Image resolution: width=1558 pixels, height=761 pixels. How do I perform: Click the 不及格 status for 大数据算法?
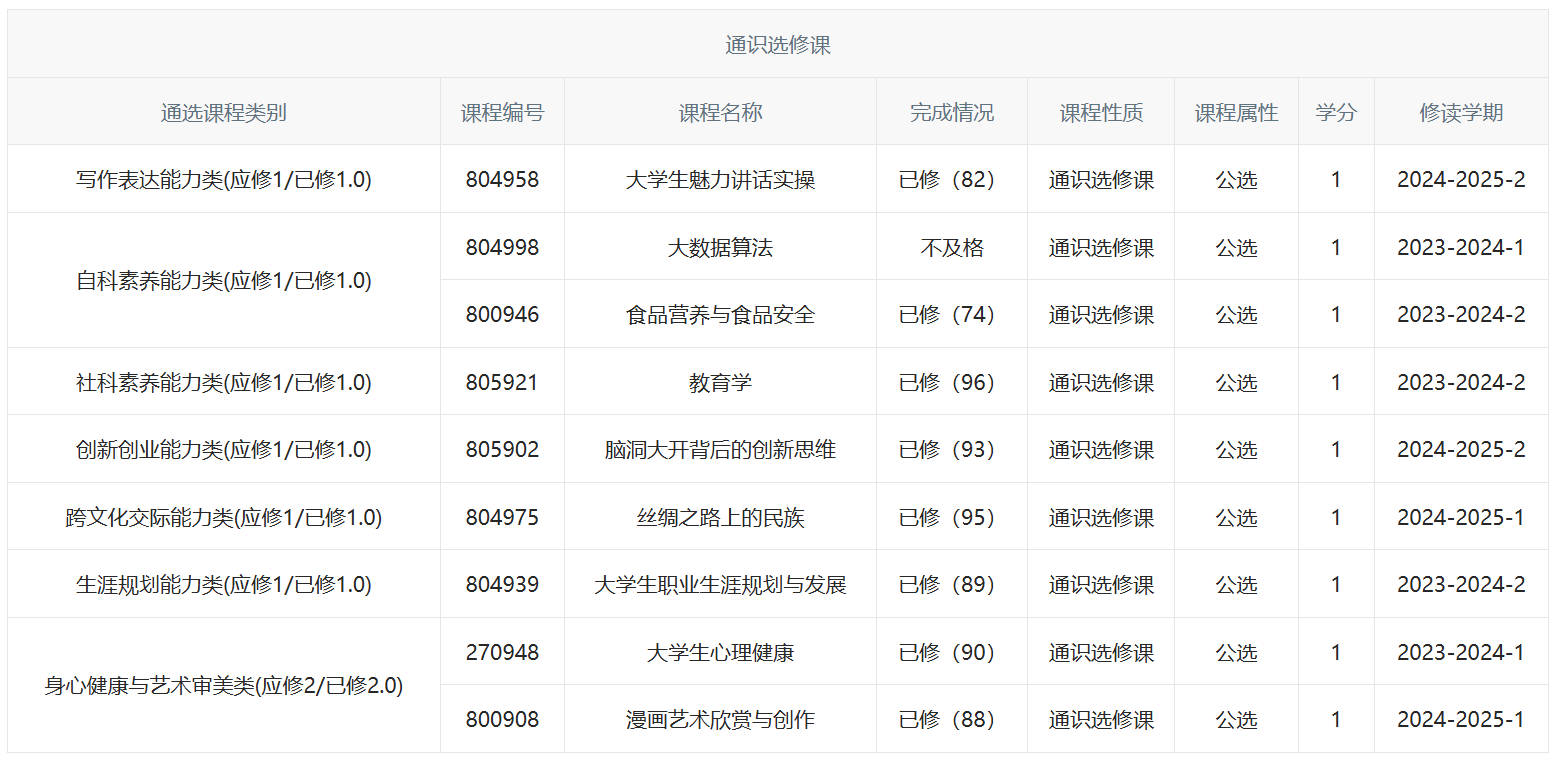coord(951,247)
